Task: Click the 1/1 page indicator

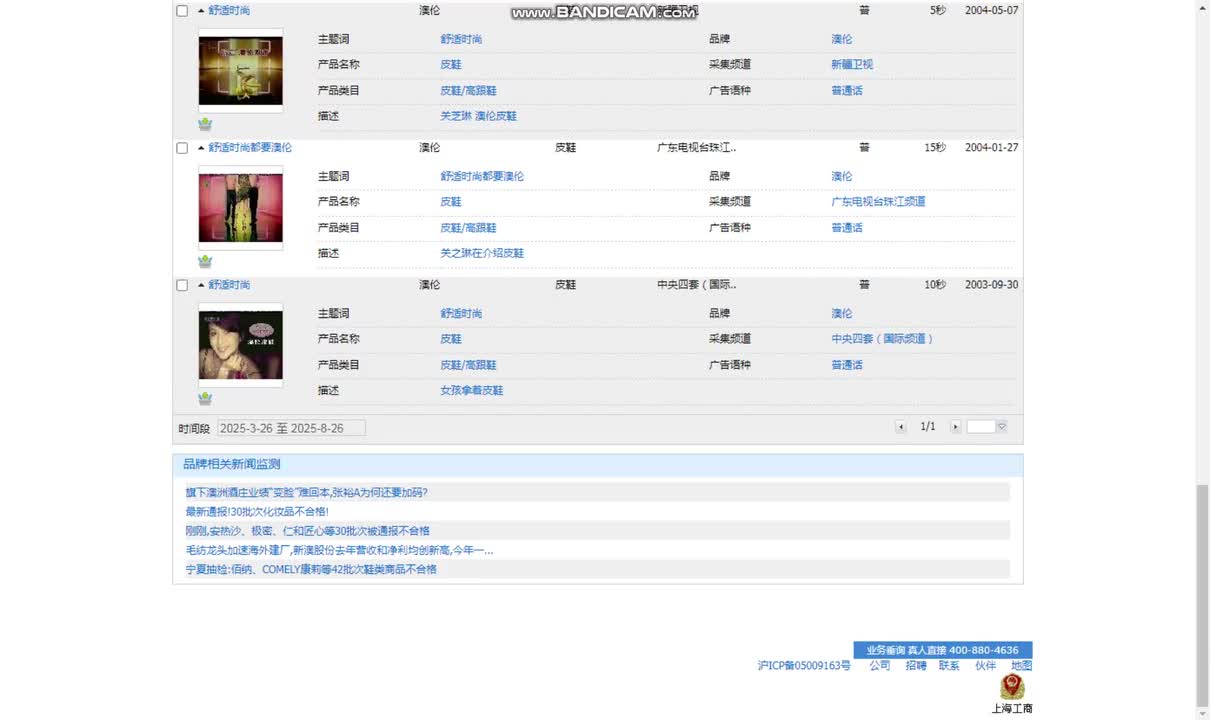Action: point(928,427)
